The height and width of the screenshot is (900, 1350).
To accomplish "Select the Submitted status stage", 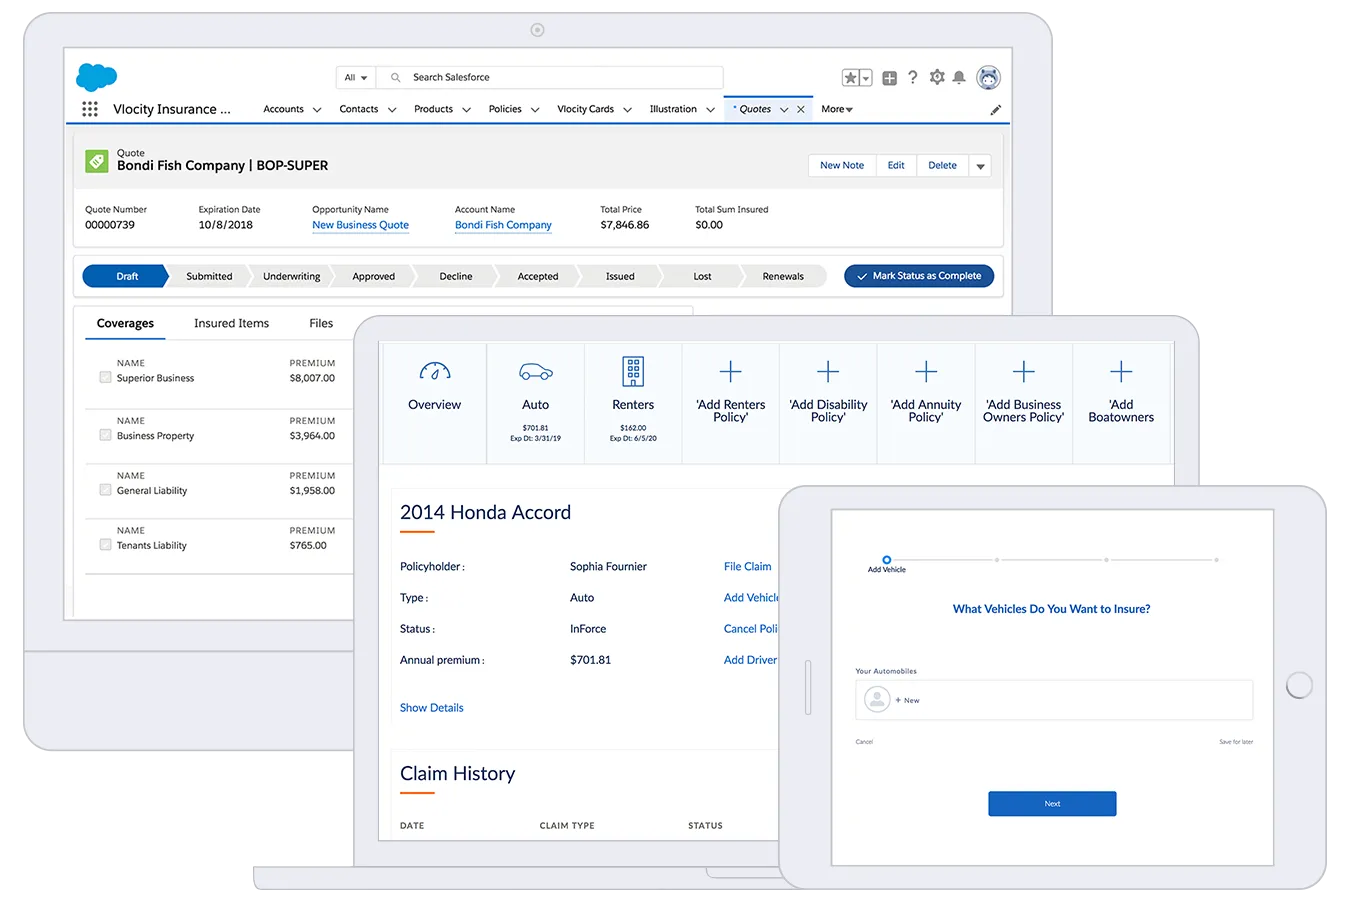I will click(209, 276).
